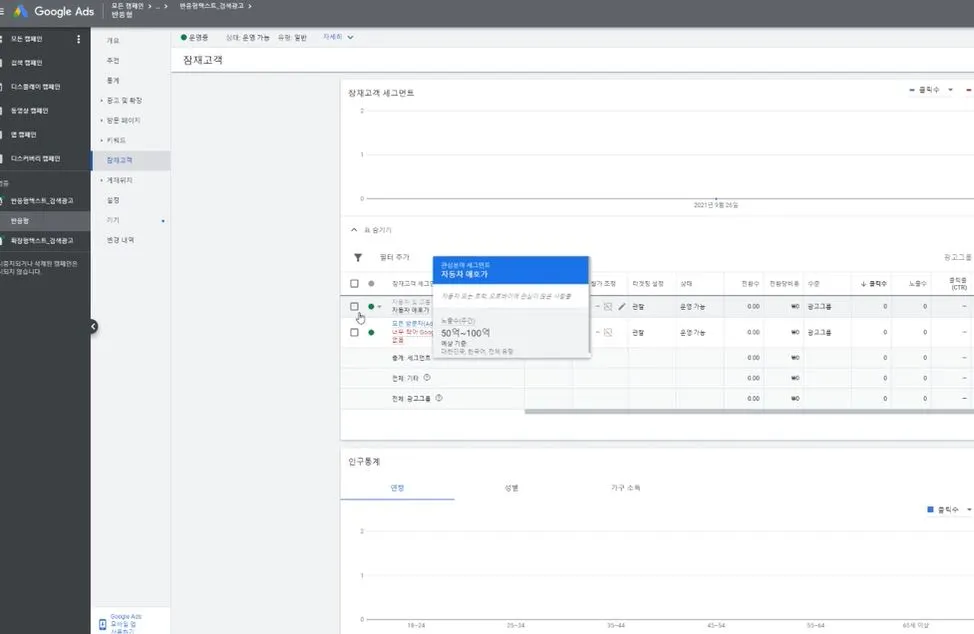Switch to the 성별 tab
This screenshot has width=974, height=634.
511,488
